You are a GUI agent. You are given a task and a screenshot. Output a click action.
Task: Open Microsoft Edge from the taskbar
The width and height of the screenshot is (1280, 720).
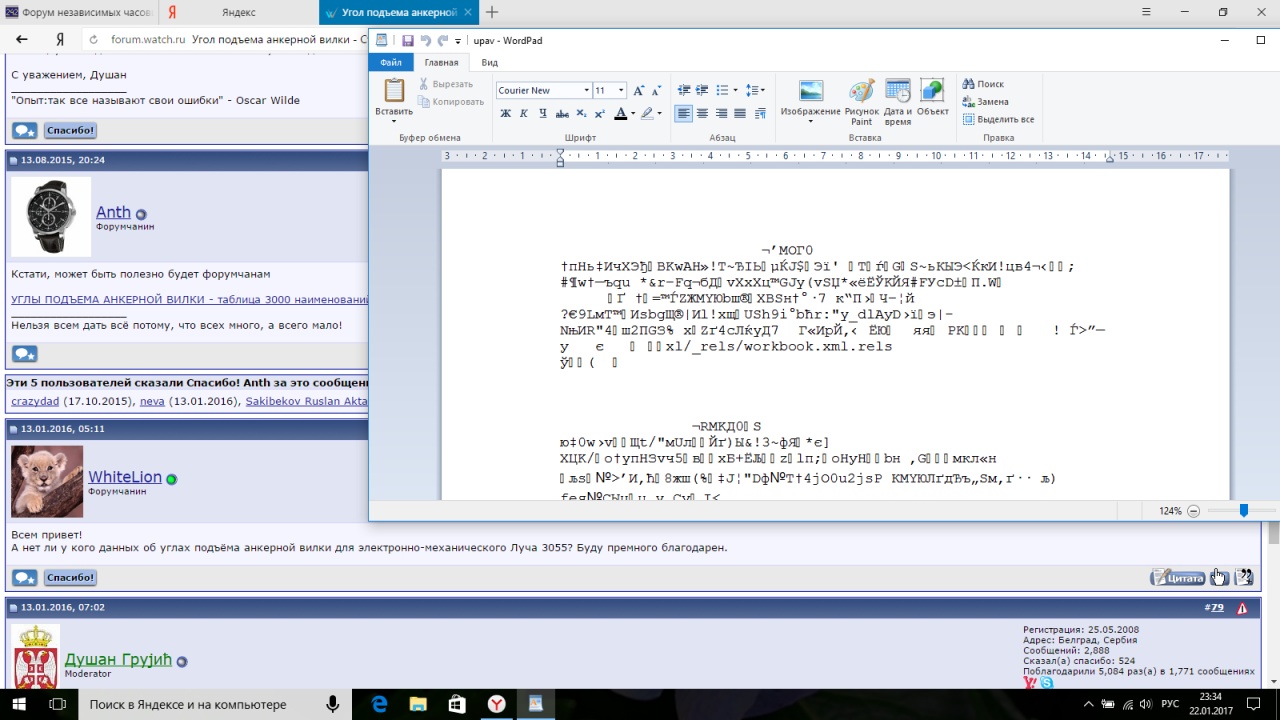(x=380, y=705)
